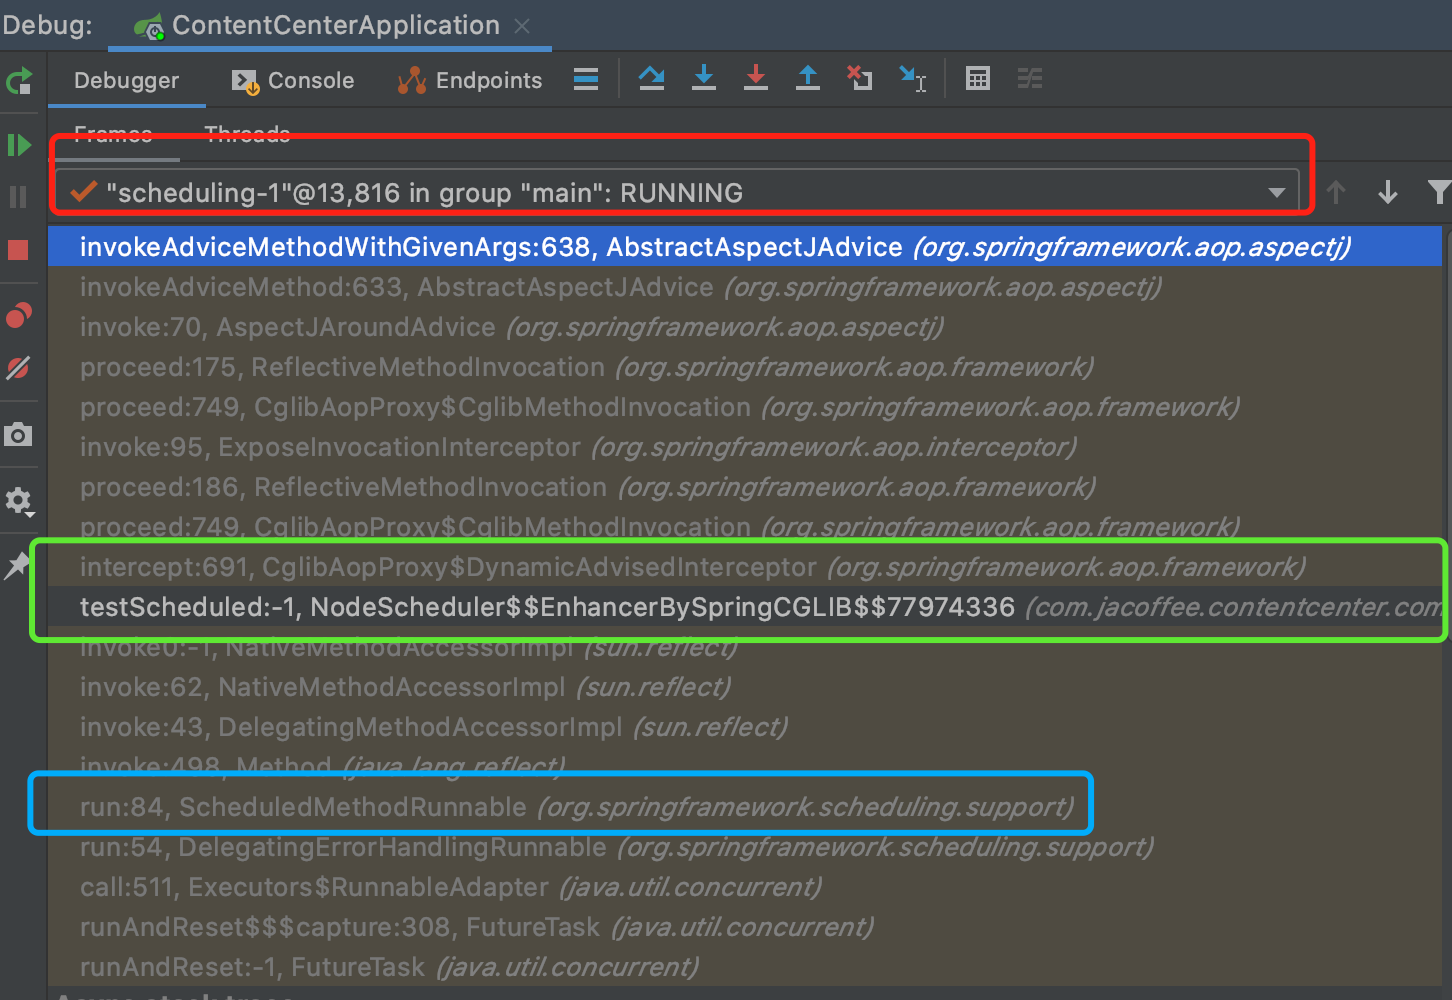Close the ContentCenterApplication debug tab
1452x1000 pixels.
click(522, 26)
